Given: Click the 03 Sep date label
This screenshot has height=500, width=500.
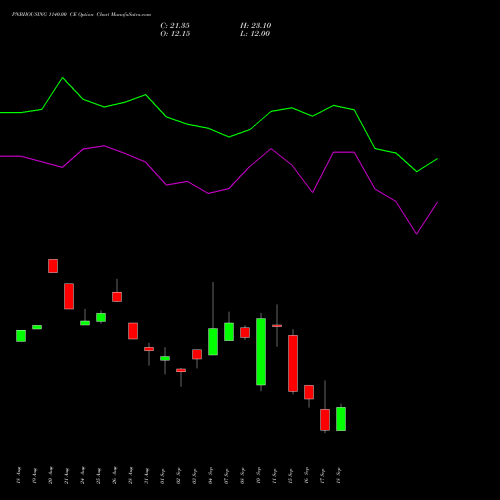Looking at the screenshot, I should 195,476.
